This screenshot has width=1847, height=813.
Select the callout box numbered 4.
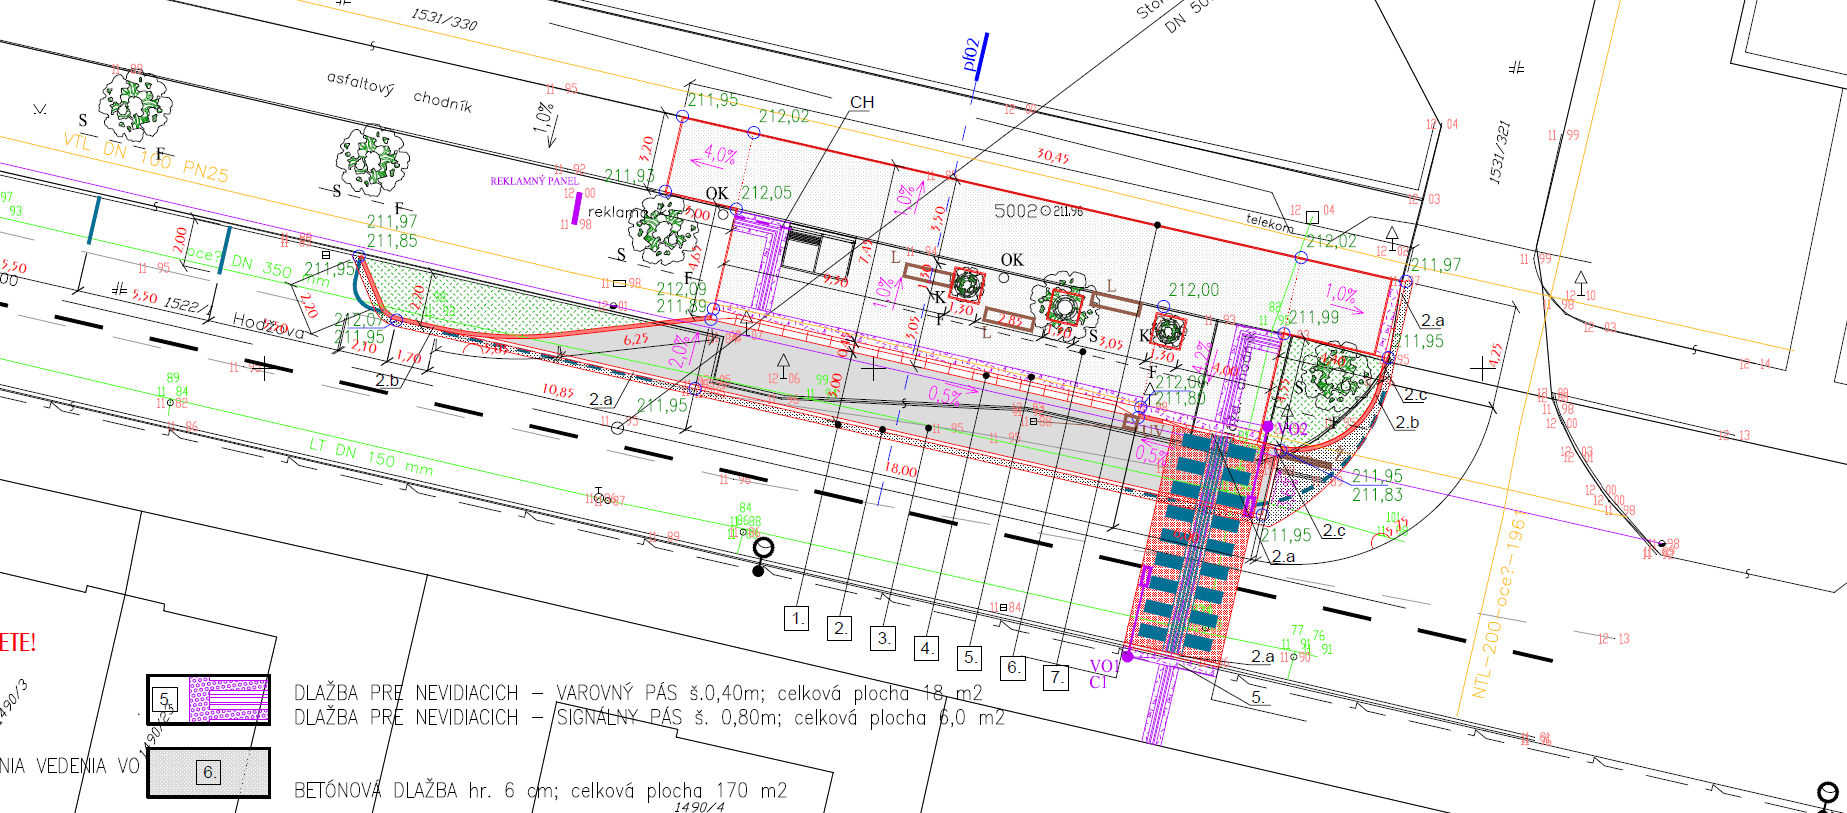(x=927, y=648)
